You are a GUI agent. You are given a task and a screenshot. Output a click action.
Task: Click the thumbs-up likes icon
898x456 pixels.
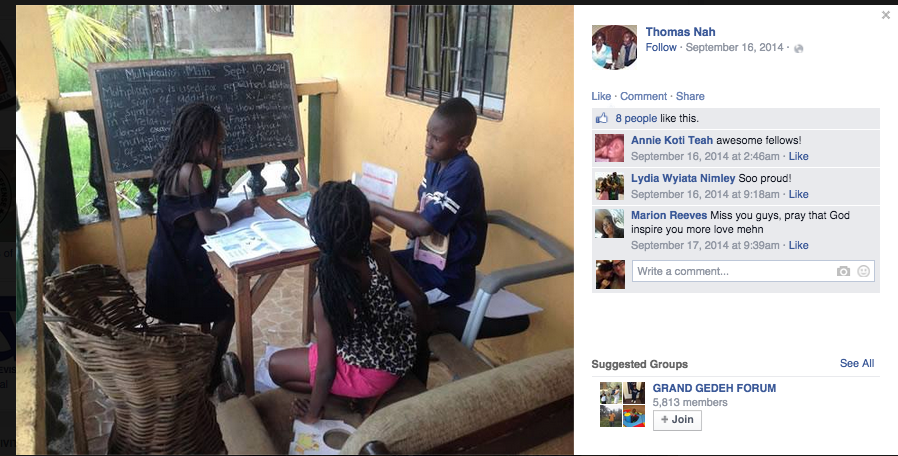click(601, 118)
